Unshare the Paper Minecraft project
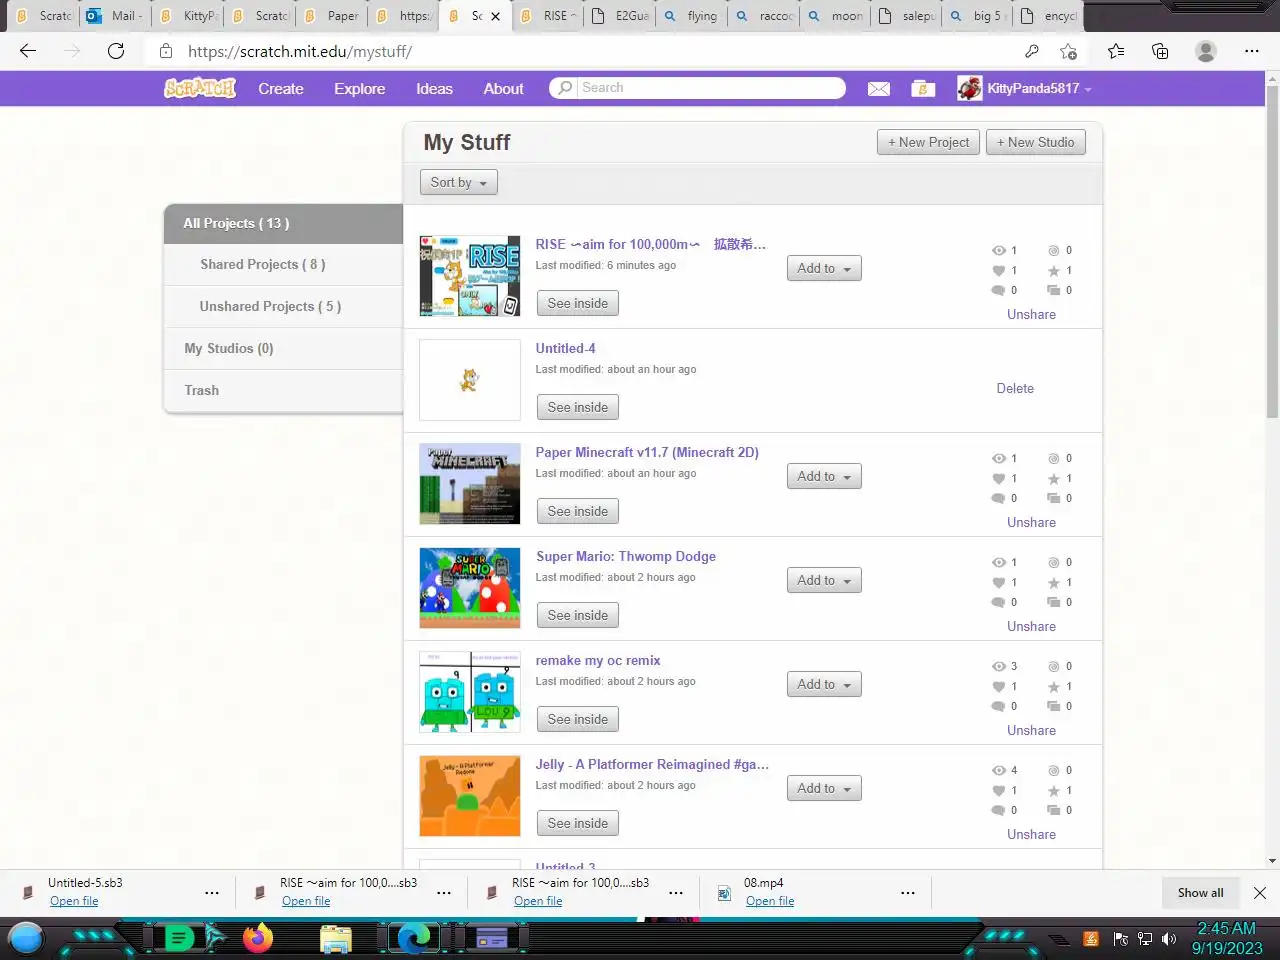Viewport: 1280px width, 960px height. pos(1031,522)
